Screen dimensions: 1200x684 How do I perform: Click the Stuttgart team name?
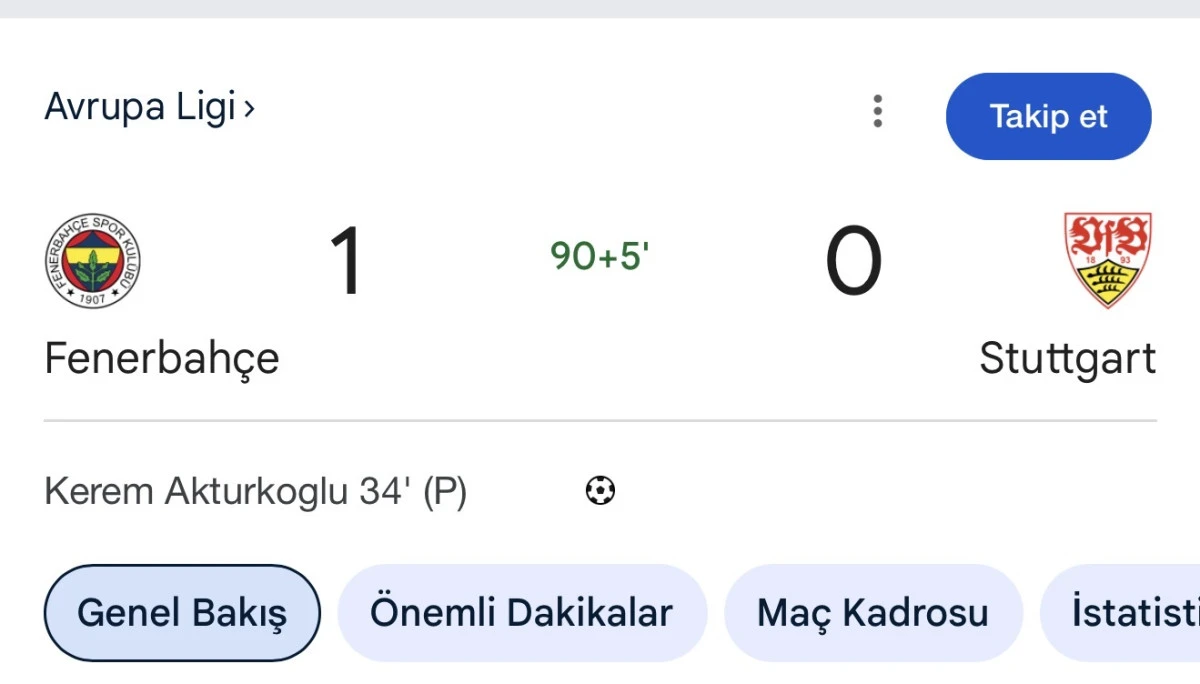click(1067, 358)
